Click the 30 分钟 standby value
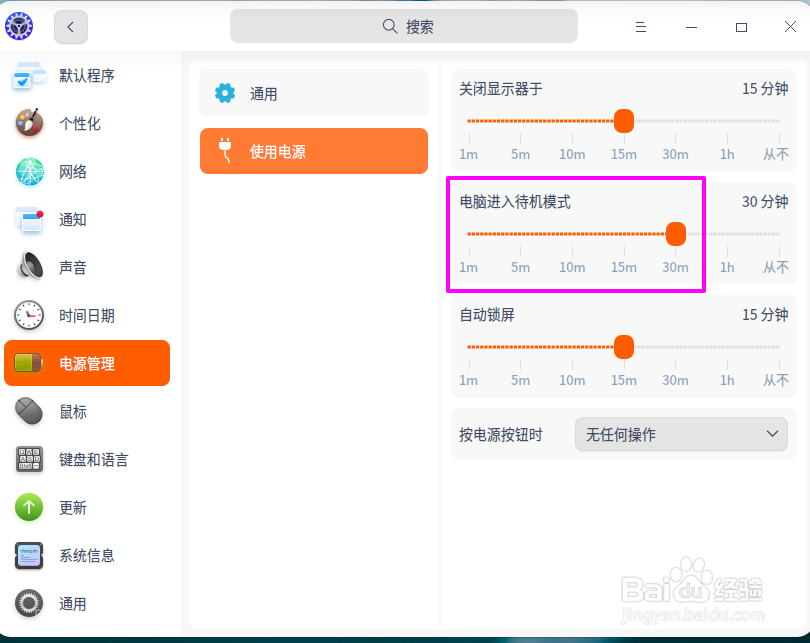Image resolution: width=810 pixels, height=643 pixels. [x=765, y=201]
